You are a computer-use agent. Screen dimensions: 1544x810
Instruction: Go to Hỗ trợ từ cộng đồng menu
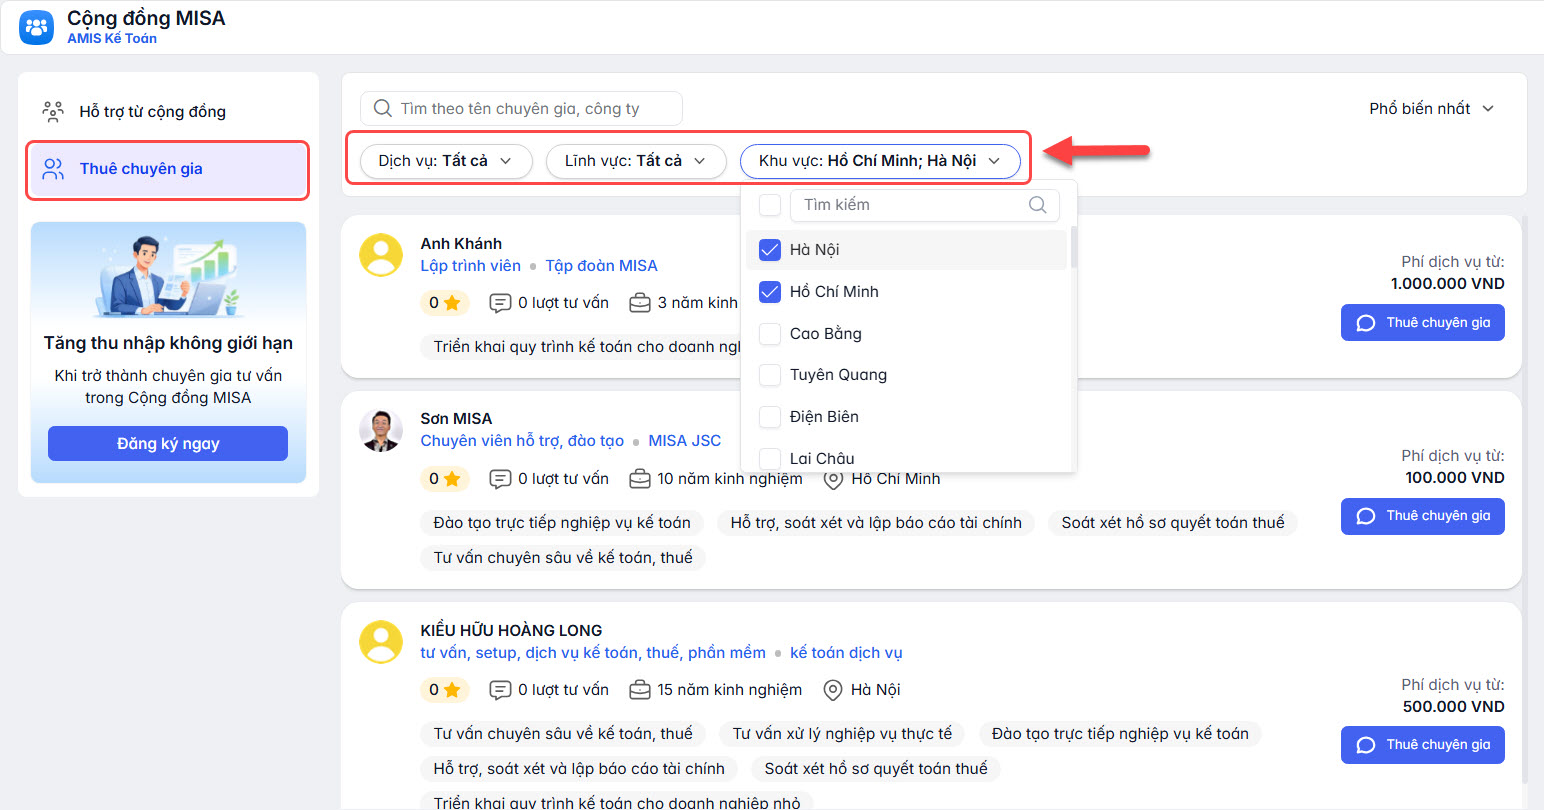152,112
